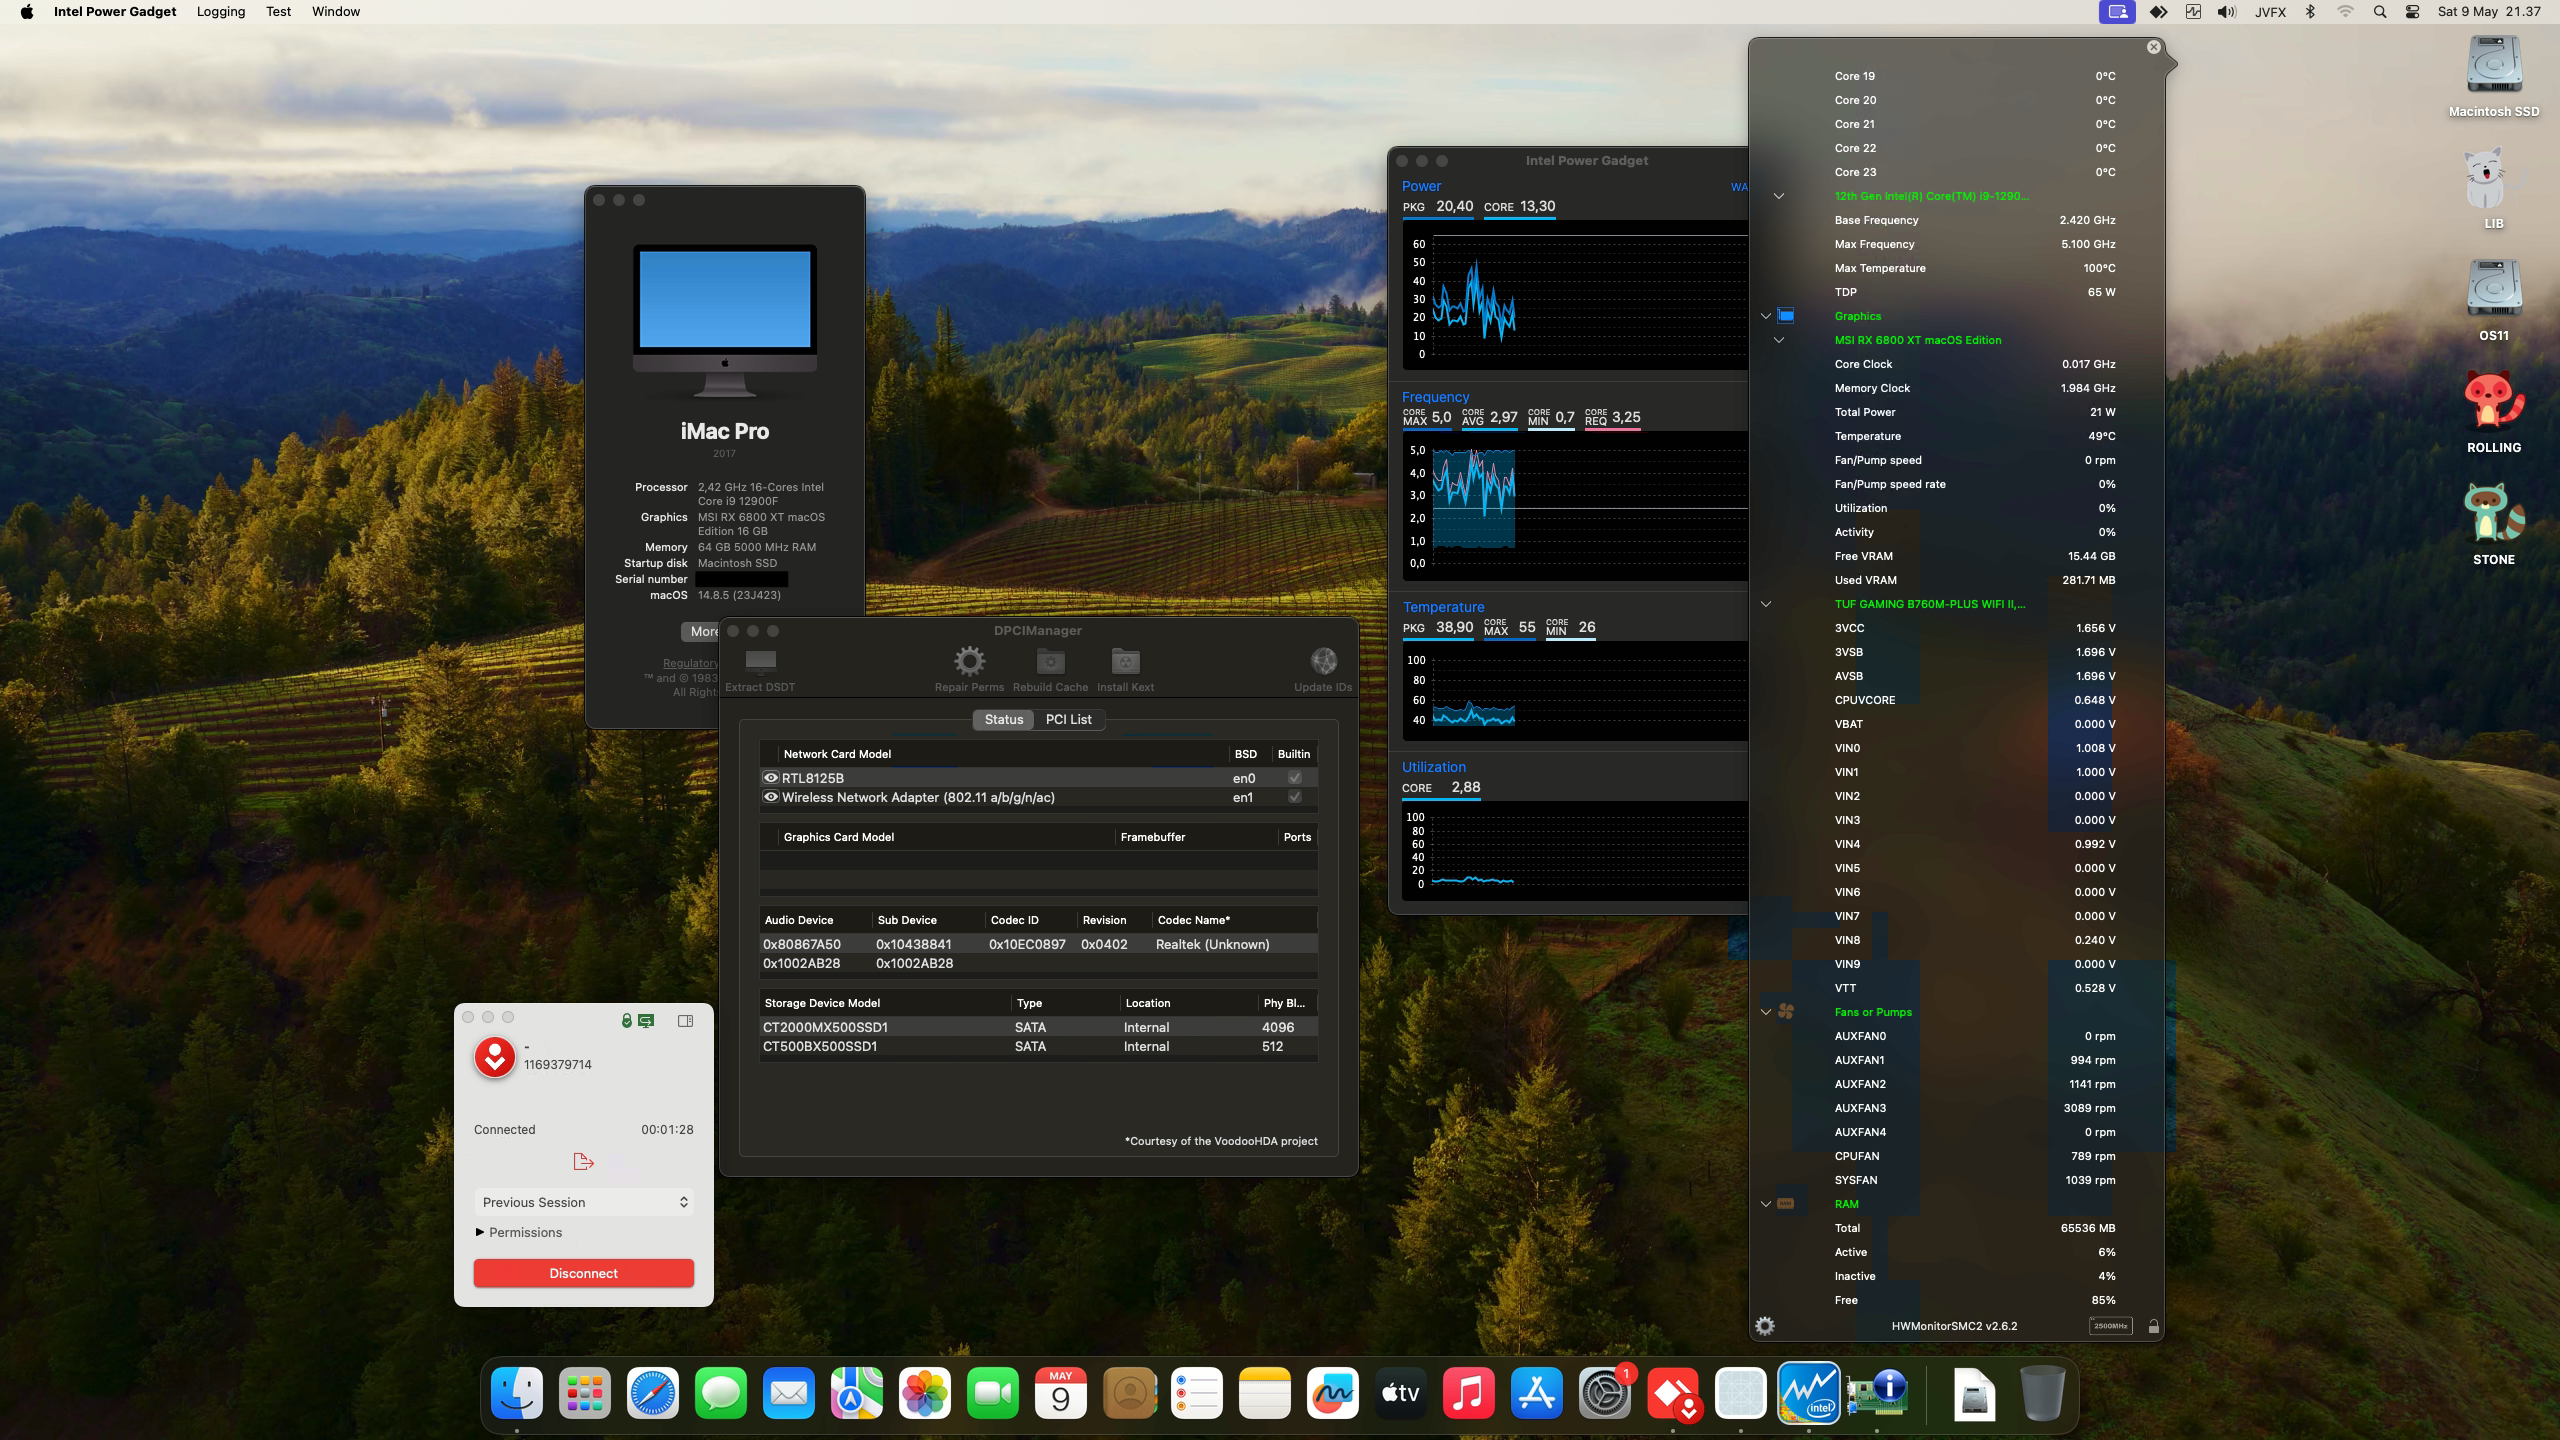Collapse the 12th Gen Intel Core i9 section
This screenshot has width=2560, height=1440.
1779,196
